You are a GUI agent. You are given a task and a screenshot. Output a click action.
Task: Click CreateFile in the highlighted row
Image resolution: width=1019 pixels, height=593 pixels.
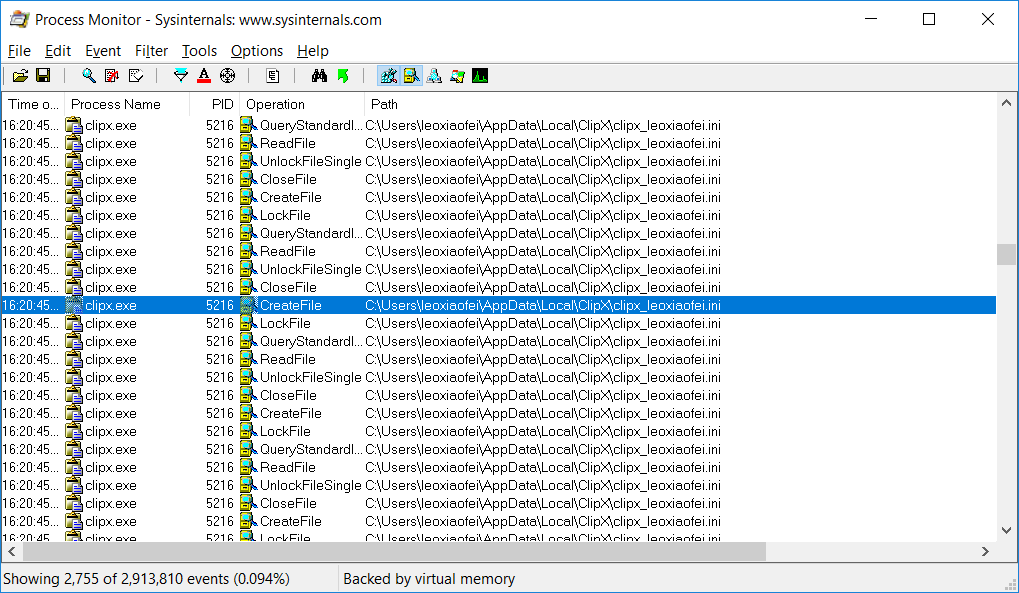tap(290, 306)
